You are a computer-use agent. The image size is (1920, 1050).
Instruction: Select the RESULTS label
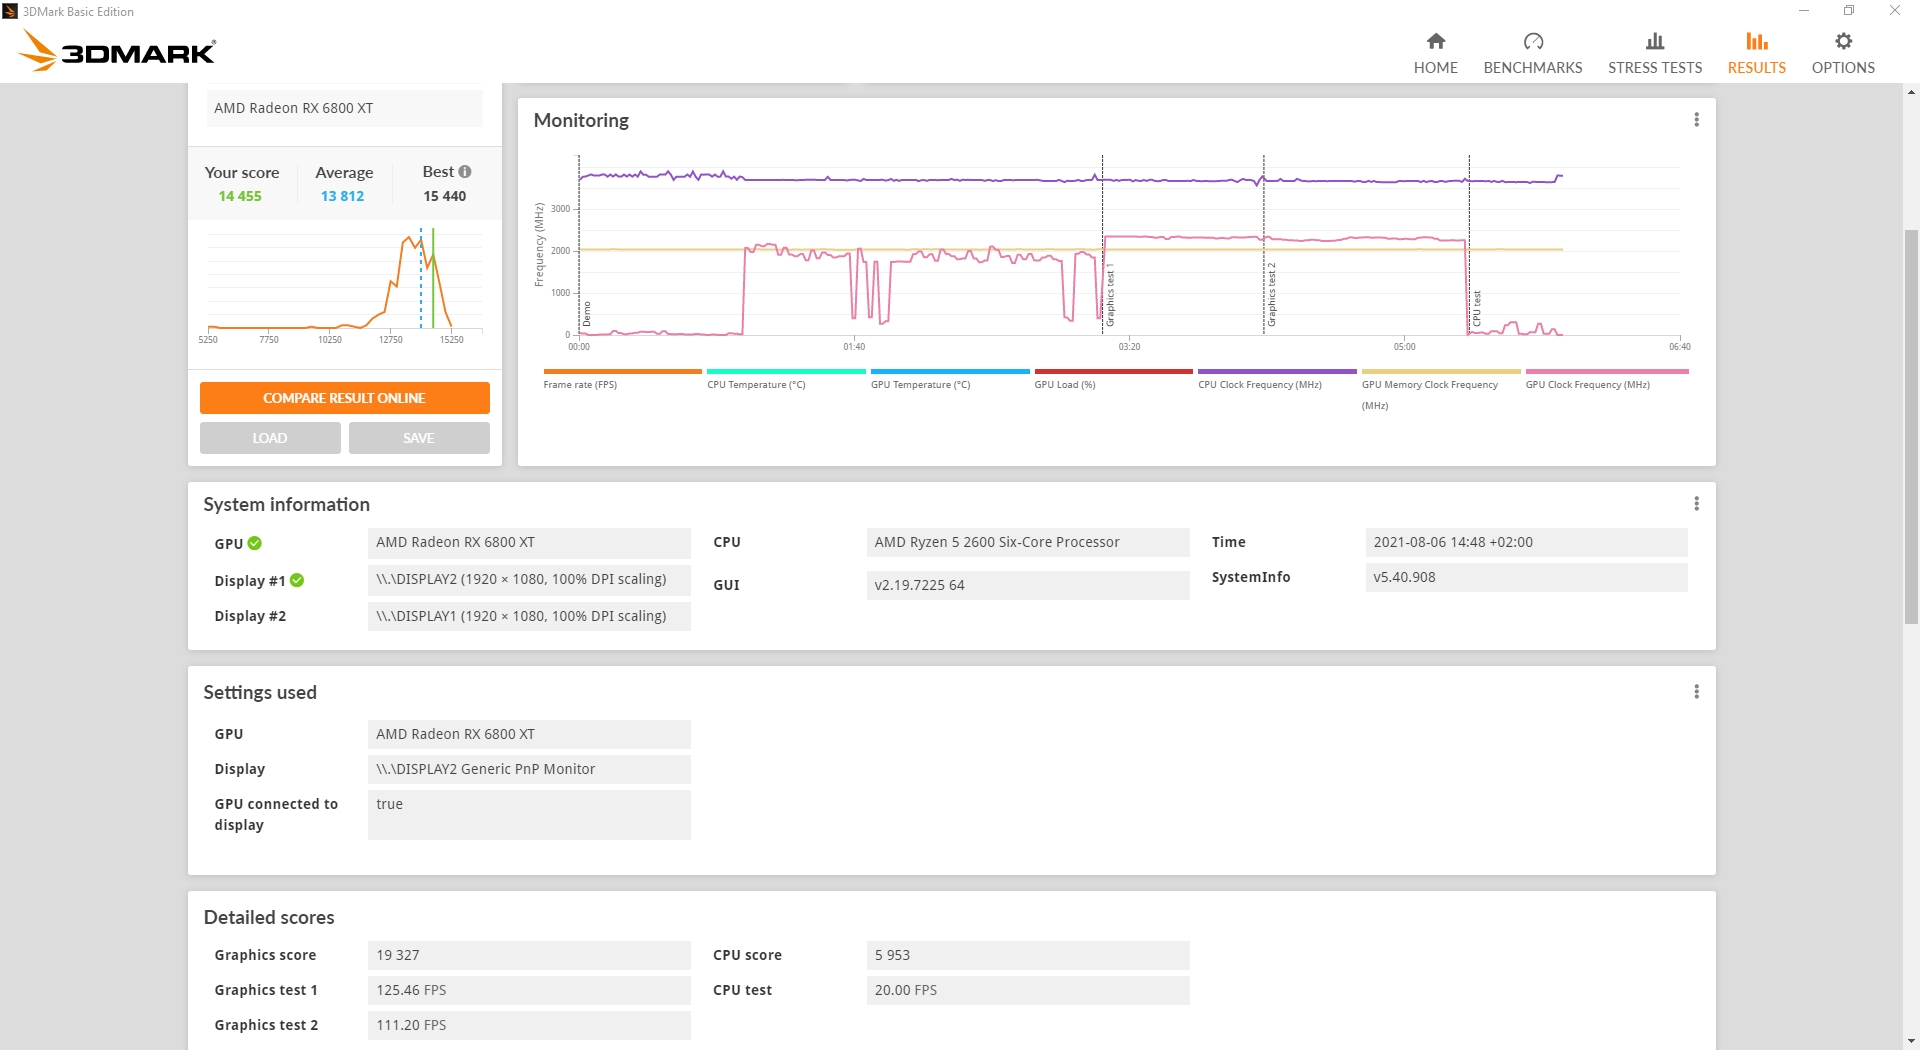pos(1757,68)
